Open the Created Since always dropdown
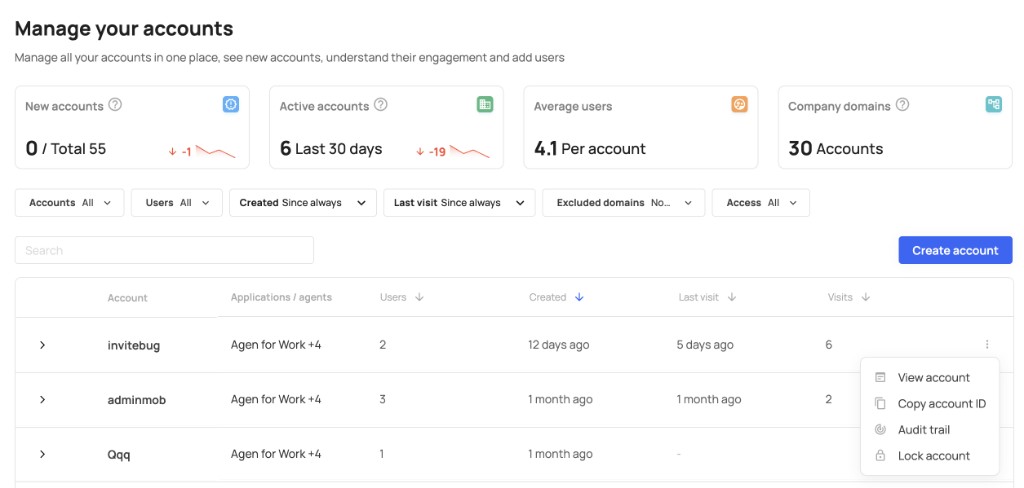1024x488 pixels. pos(303,203)
